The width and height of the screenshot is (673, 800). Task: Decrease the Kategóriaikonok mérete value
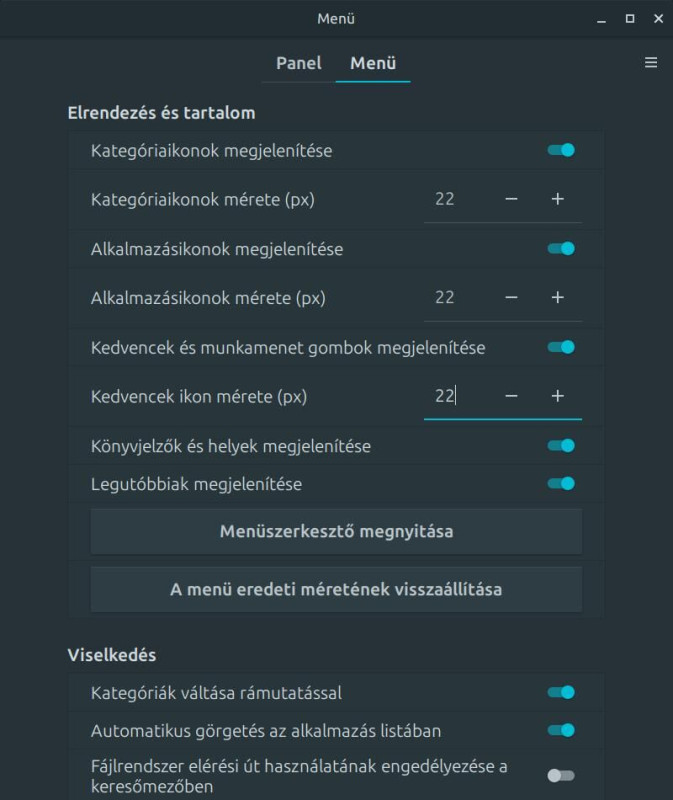pyautogui.click(x=511, y=199)
